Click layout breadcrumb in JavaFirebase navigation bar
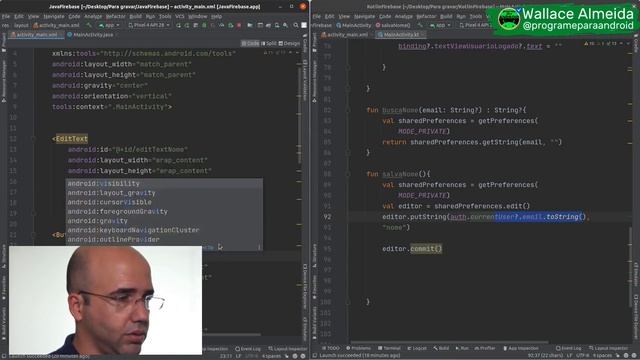Screen dimensions: 640x360 21,25
